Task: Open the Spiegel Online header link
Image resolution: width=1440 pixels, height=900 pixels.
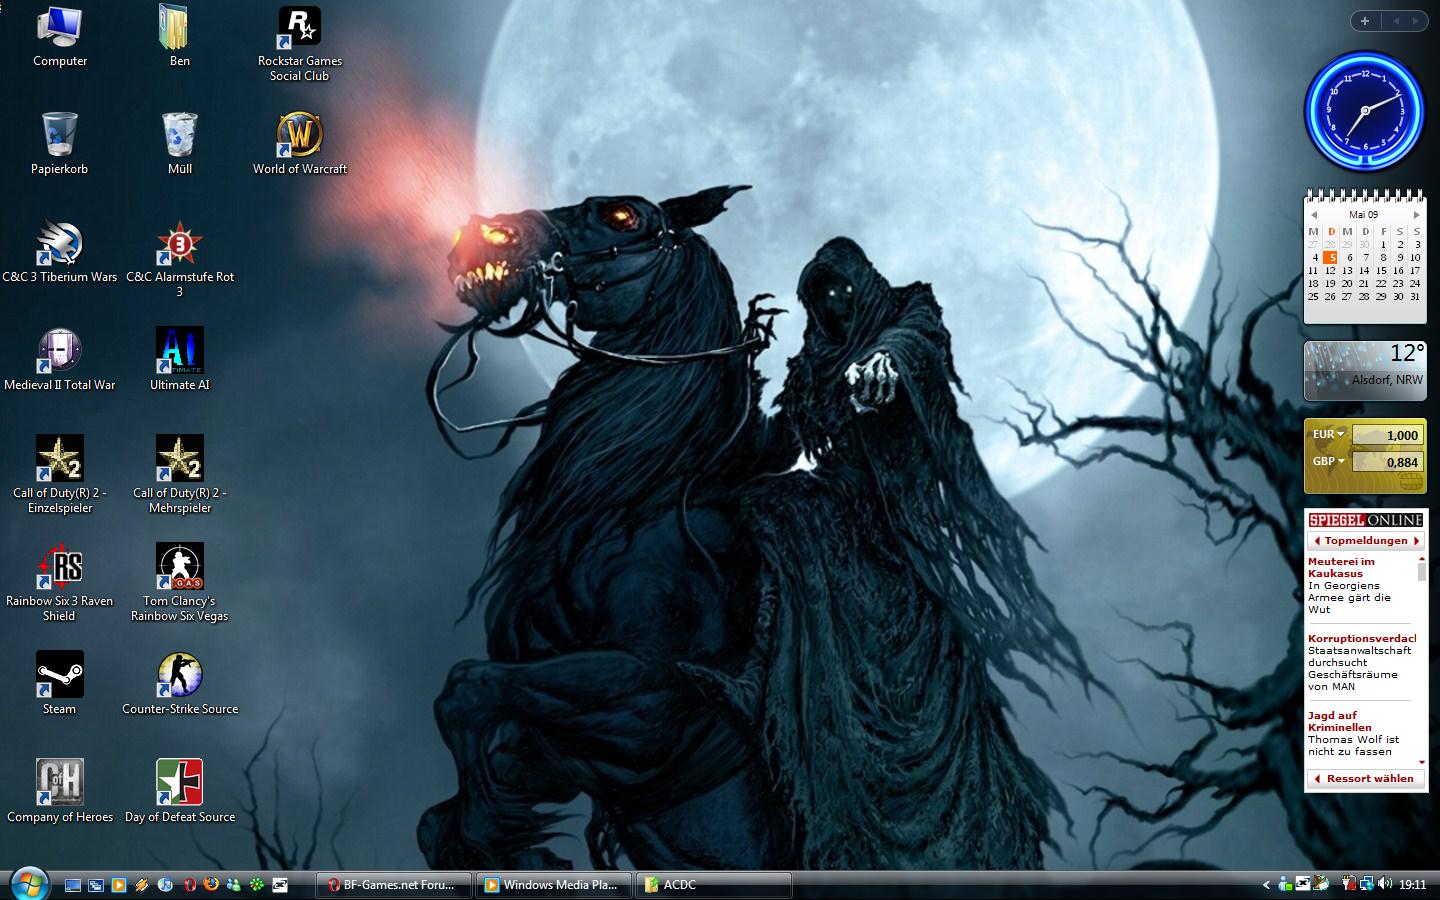Action: (x=1365, y=520)
